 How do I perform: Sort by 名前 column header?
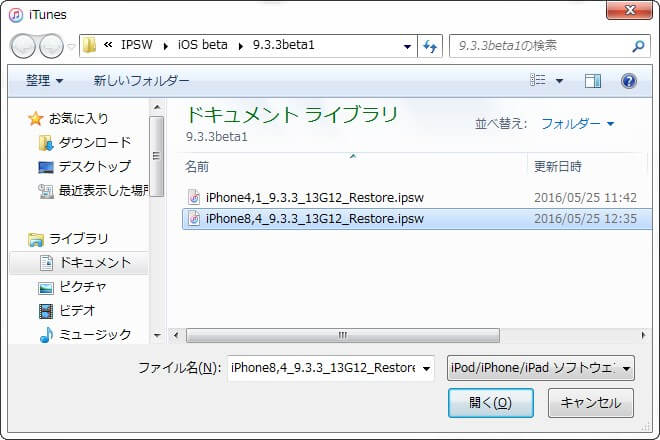click(x=197, y=167)
